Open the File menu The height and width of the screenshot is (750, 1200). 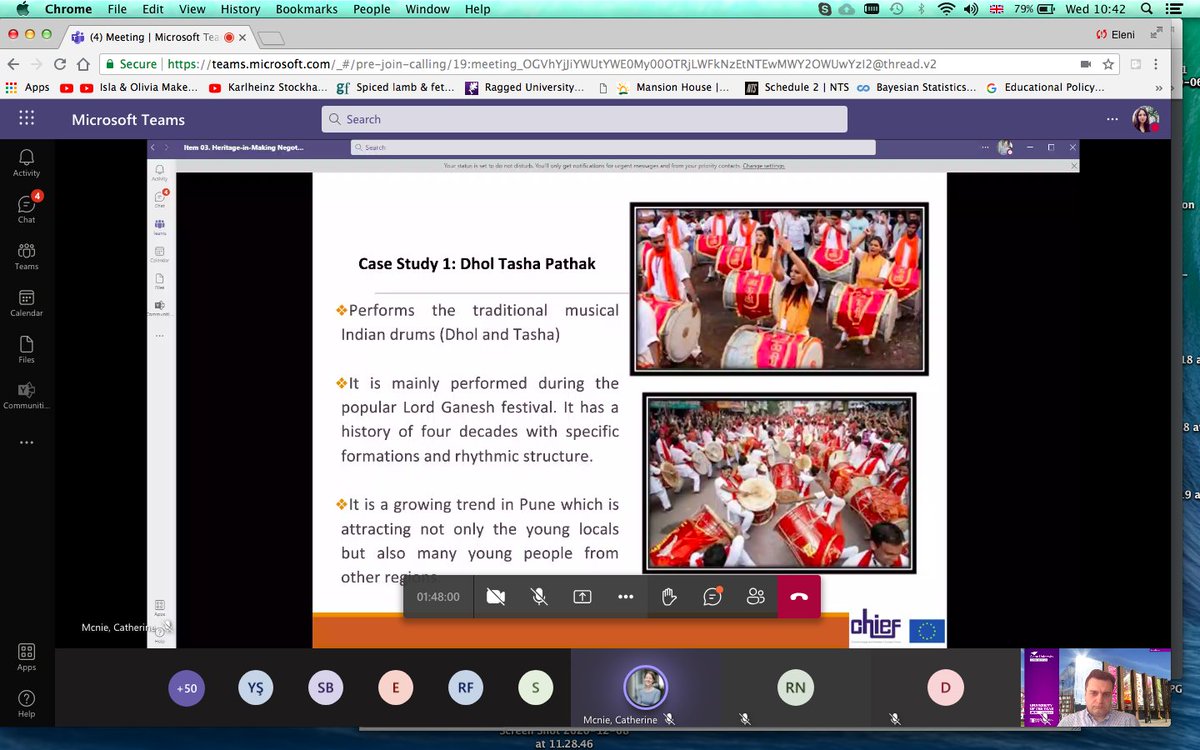[x=117, y=9]
